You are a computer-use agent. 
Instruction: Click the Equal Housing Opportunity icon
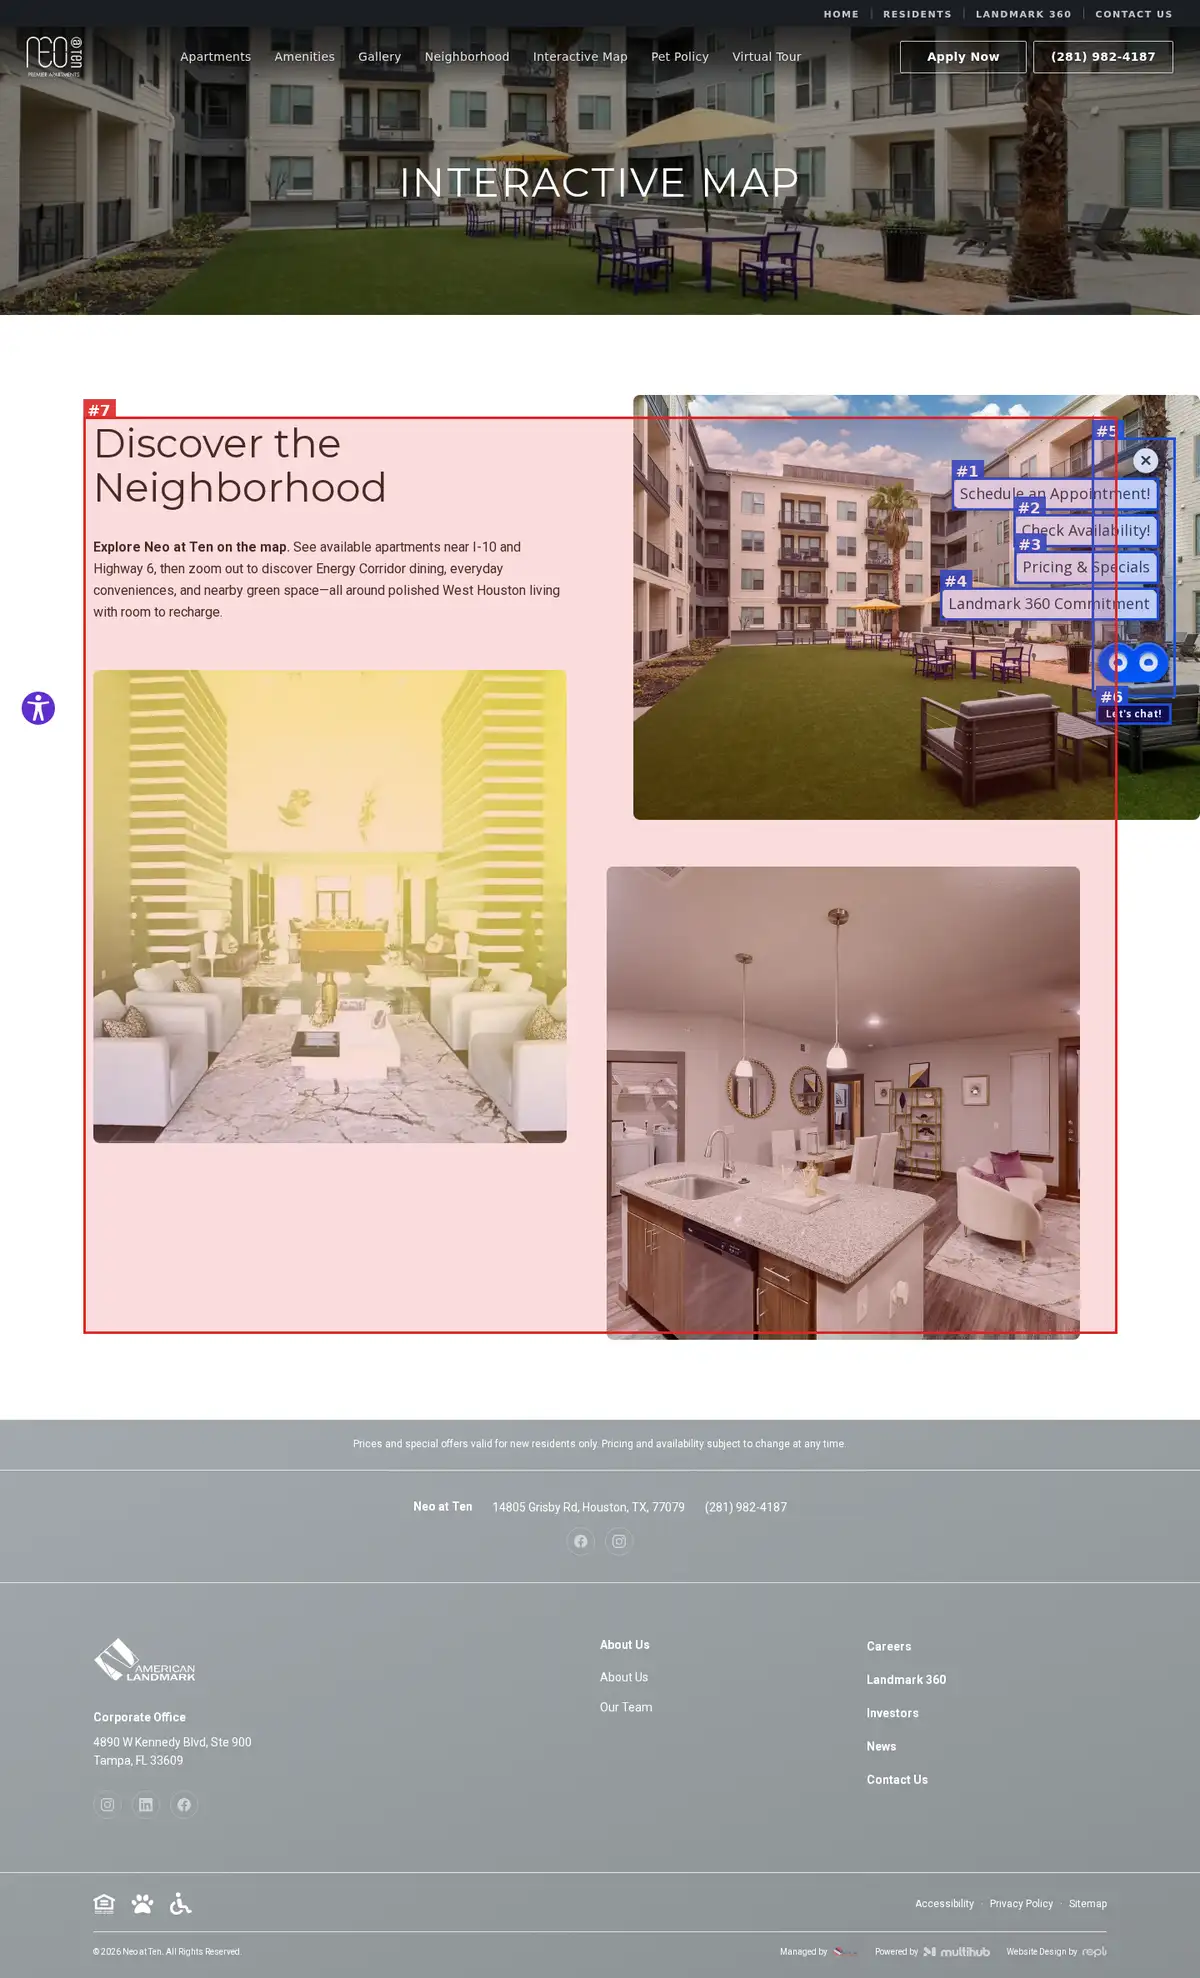(104, 1903)
